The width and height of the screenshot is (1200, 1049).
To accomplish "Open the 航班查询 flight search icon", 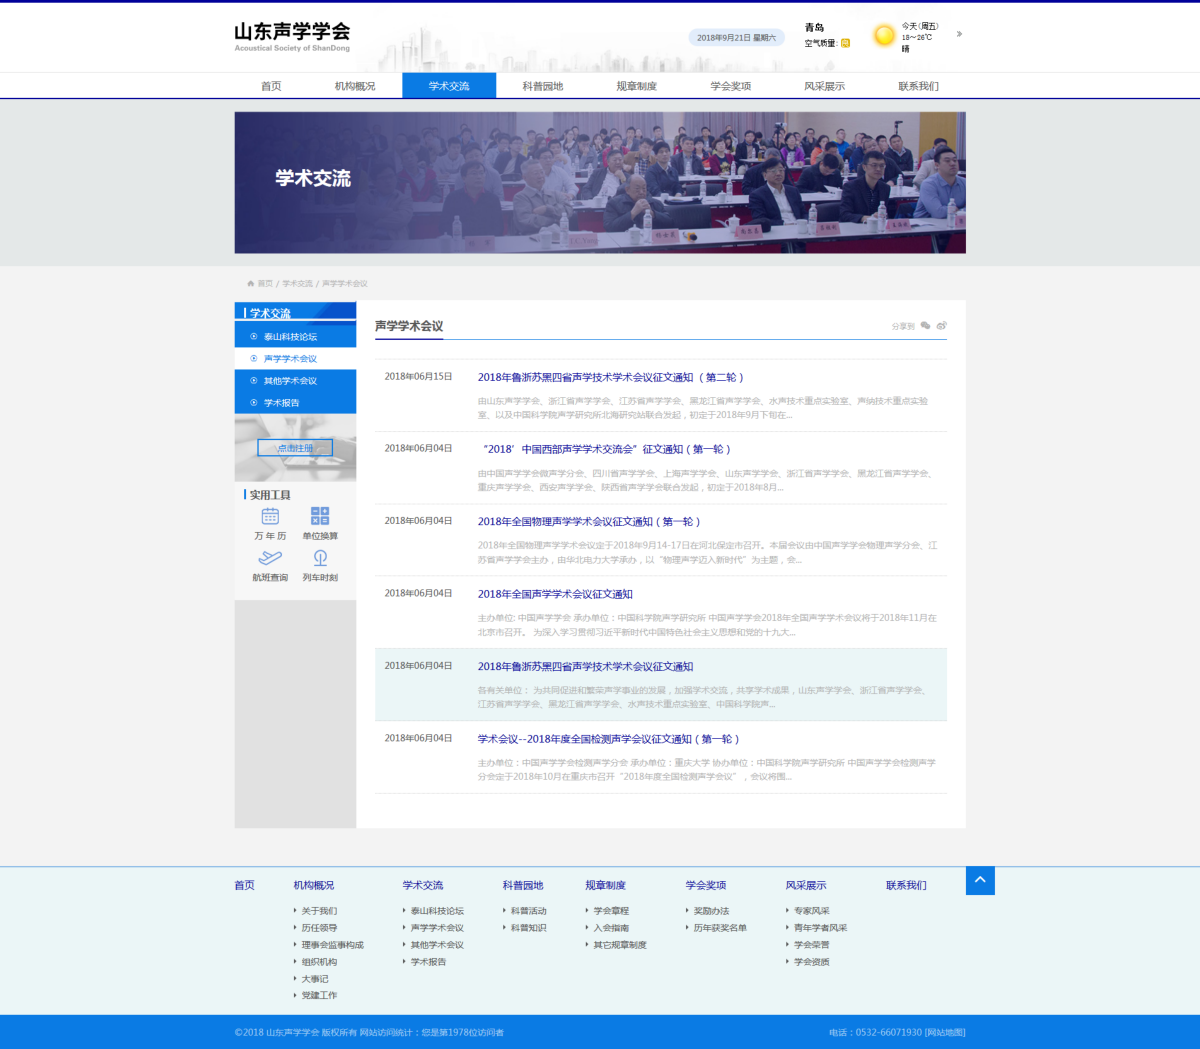I will click(270, 558).
